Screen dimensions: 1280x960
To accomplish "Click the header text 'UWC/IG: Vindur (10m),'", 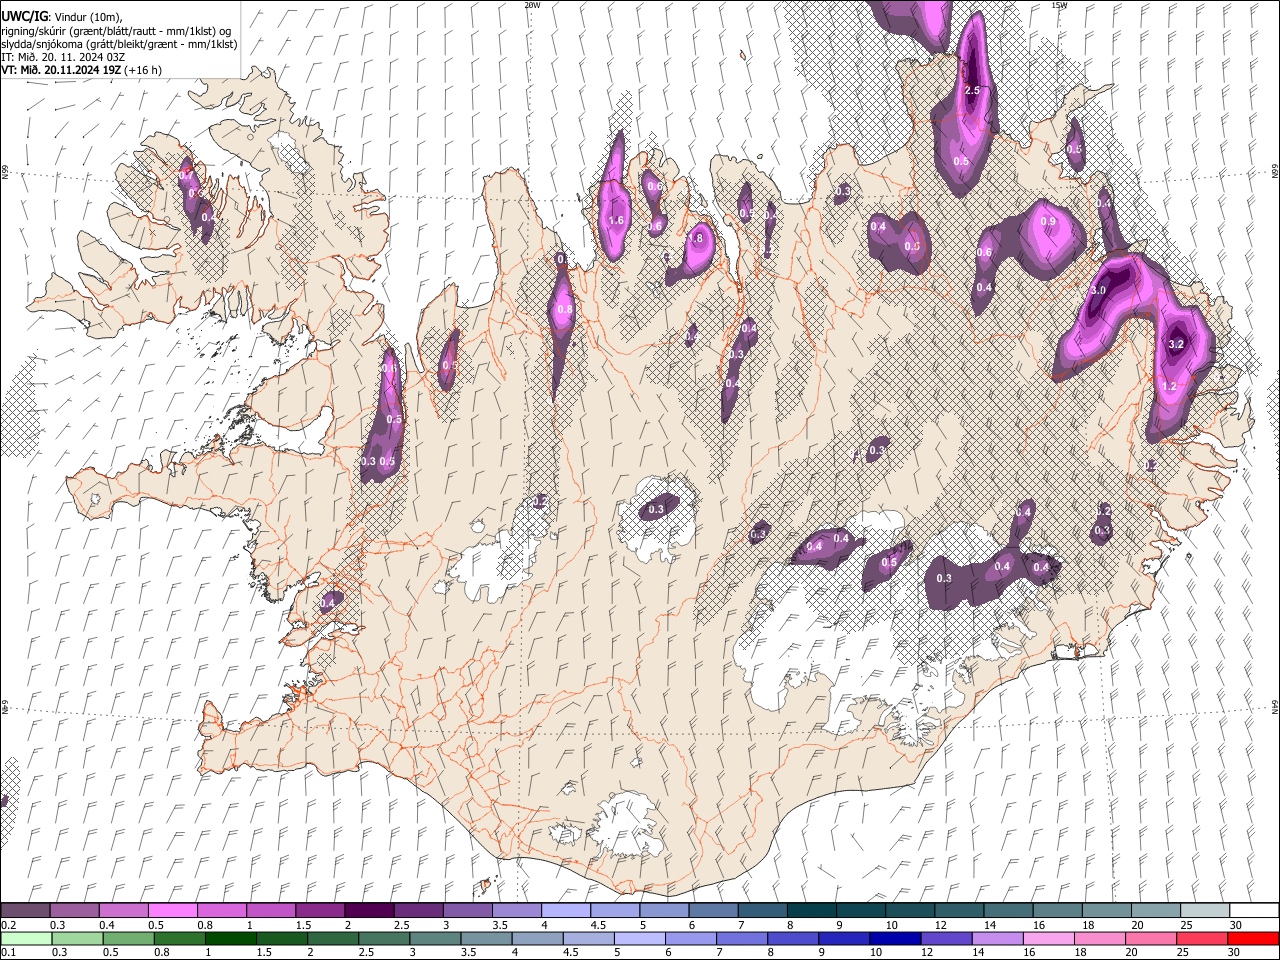I will [x=62, y=17].
